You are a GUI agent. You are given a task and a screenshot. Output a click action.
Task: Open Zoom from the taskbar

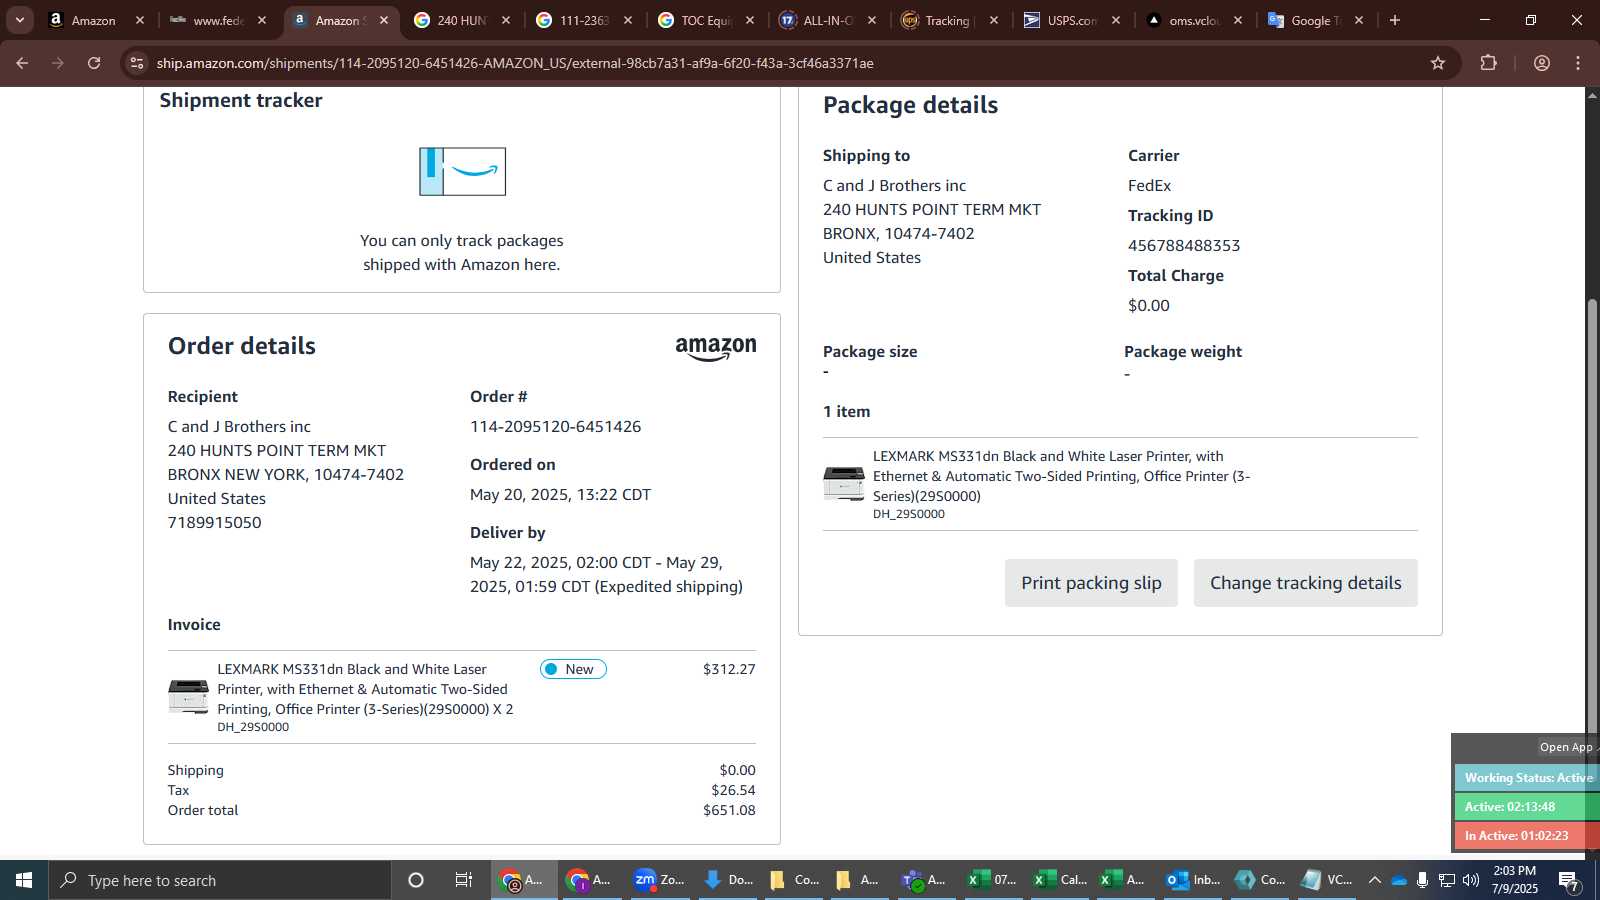click(659, 880)
